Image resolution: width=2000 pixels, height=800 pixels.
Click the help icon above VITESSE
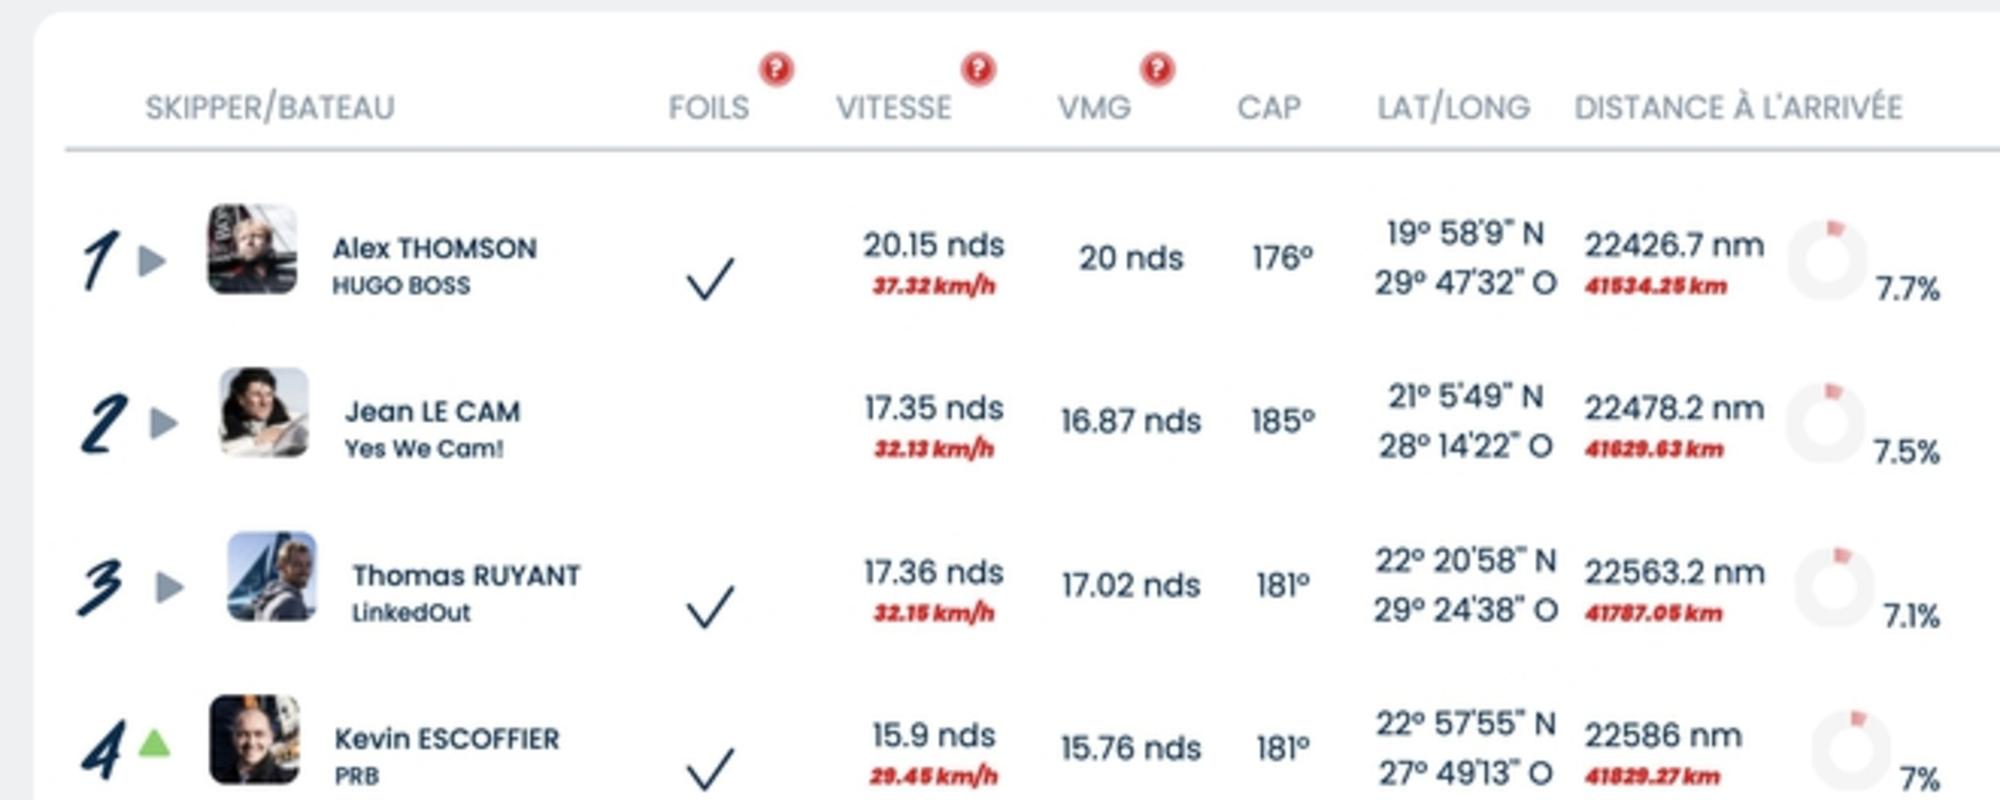(x=978, y=69)
